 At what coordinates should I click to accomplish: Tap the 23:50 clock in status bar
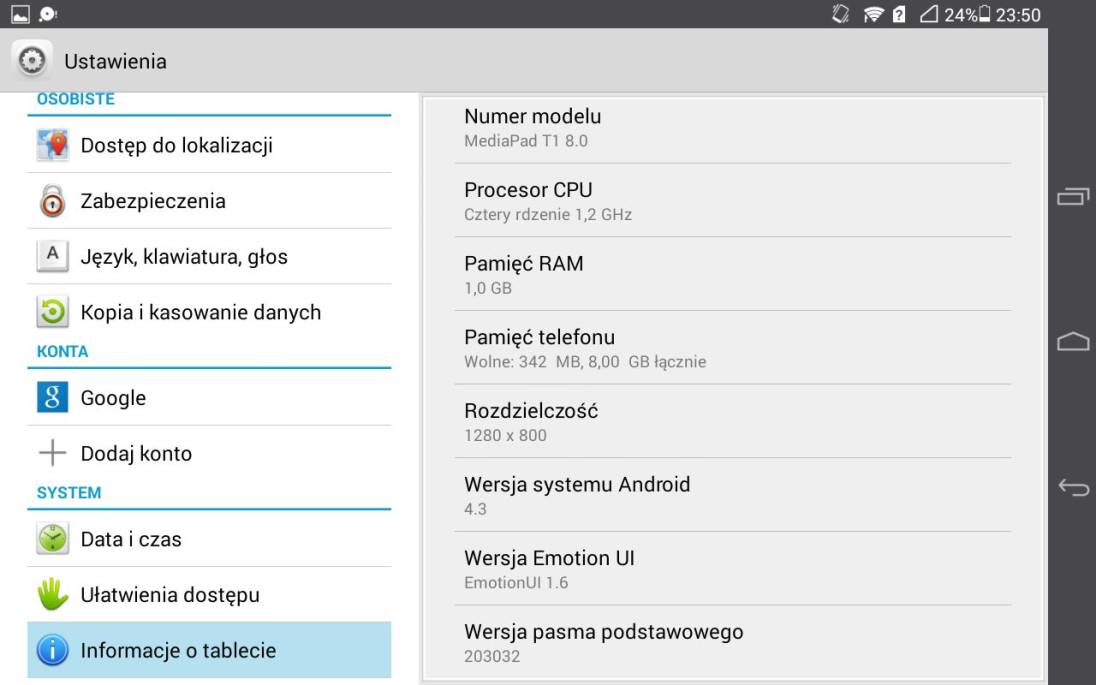click(x=1018, y=15)
